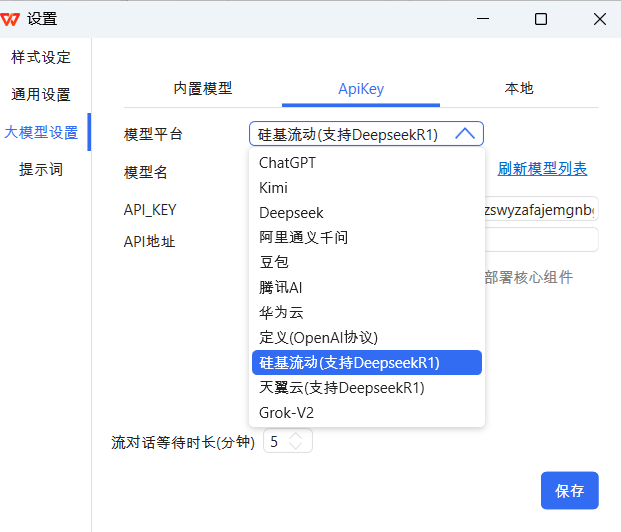
Task: Click the API地址 label
Action: point(149,241)
